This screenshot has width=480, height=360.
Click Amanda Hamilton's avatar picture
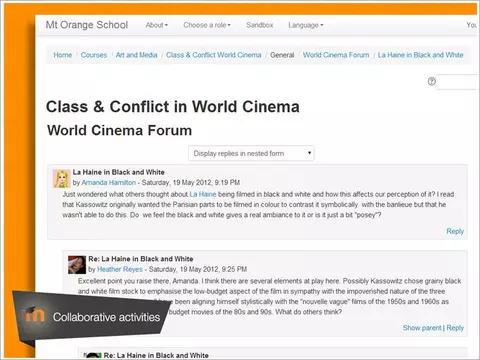[61, 179]
